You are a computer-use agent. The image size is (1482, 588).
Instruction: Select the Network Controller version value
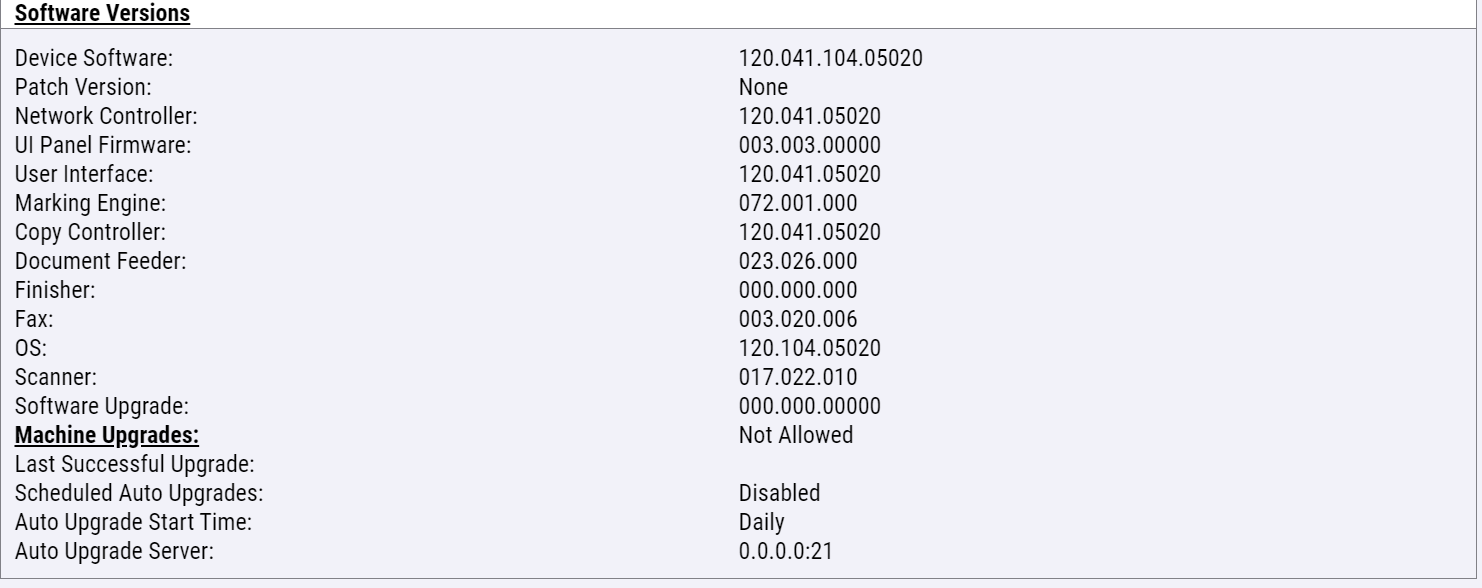[810, 116]
